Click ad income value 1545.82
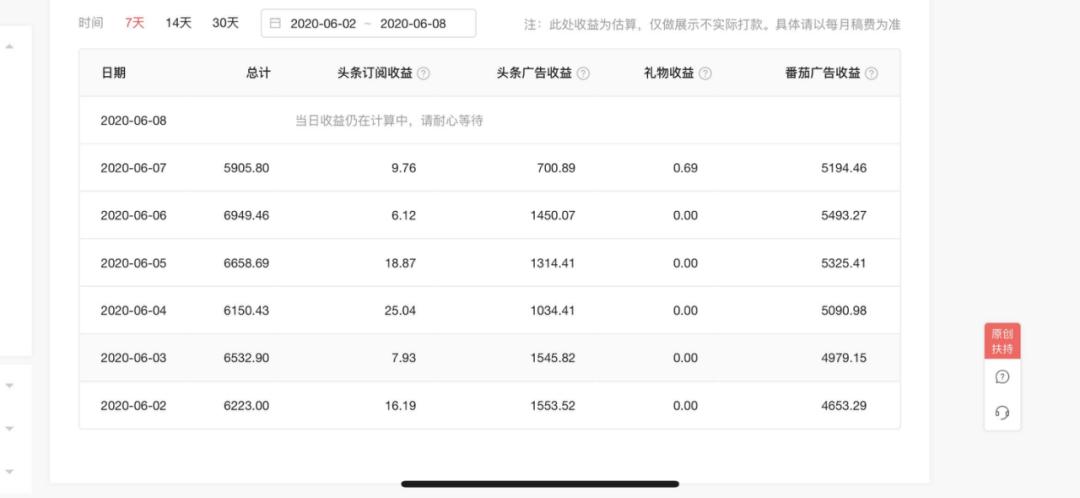 [x=552, y=358]
